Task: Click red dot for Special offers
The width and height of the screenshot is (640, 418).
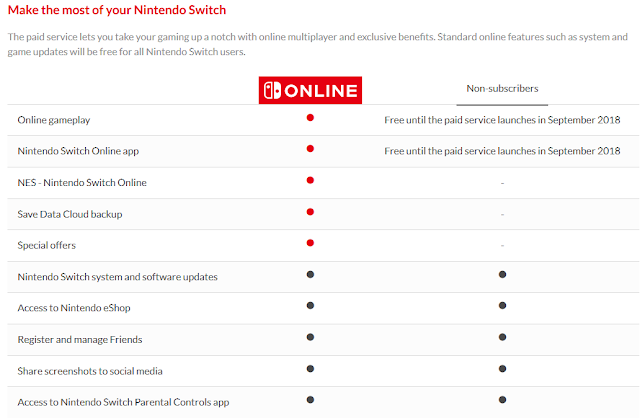Action: click(x=310, y=243)
